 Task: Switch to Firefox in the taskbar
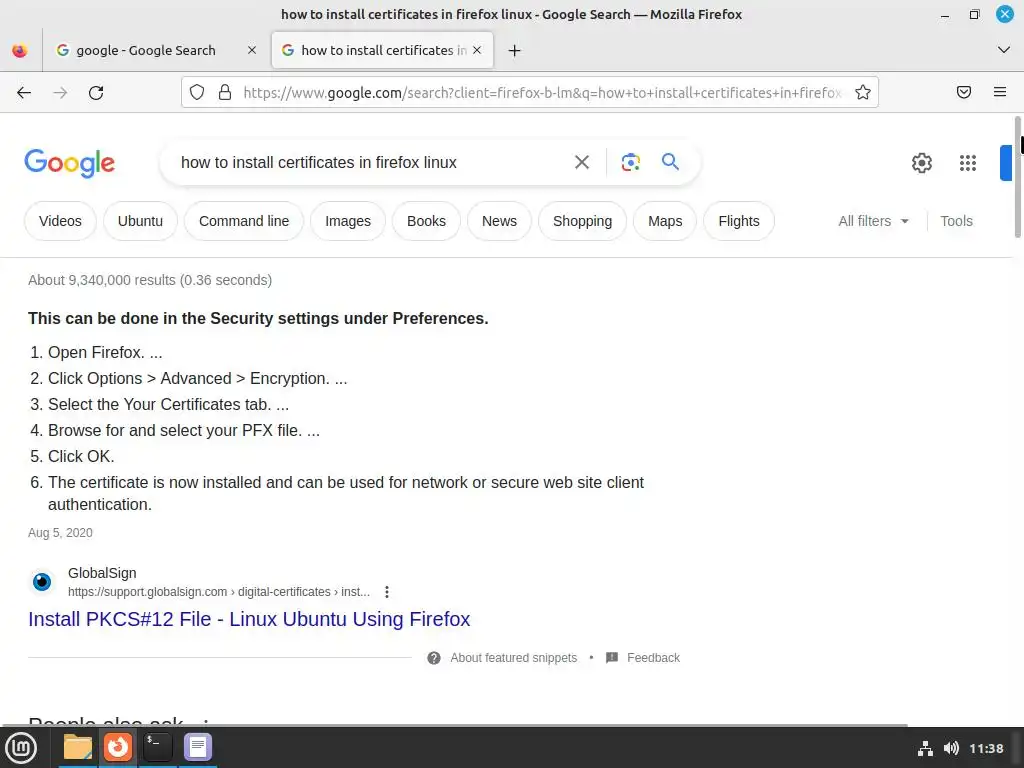coord(118,747)
